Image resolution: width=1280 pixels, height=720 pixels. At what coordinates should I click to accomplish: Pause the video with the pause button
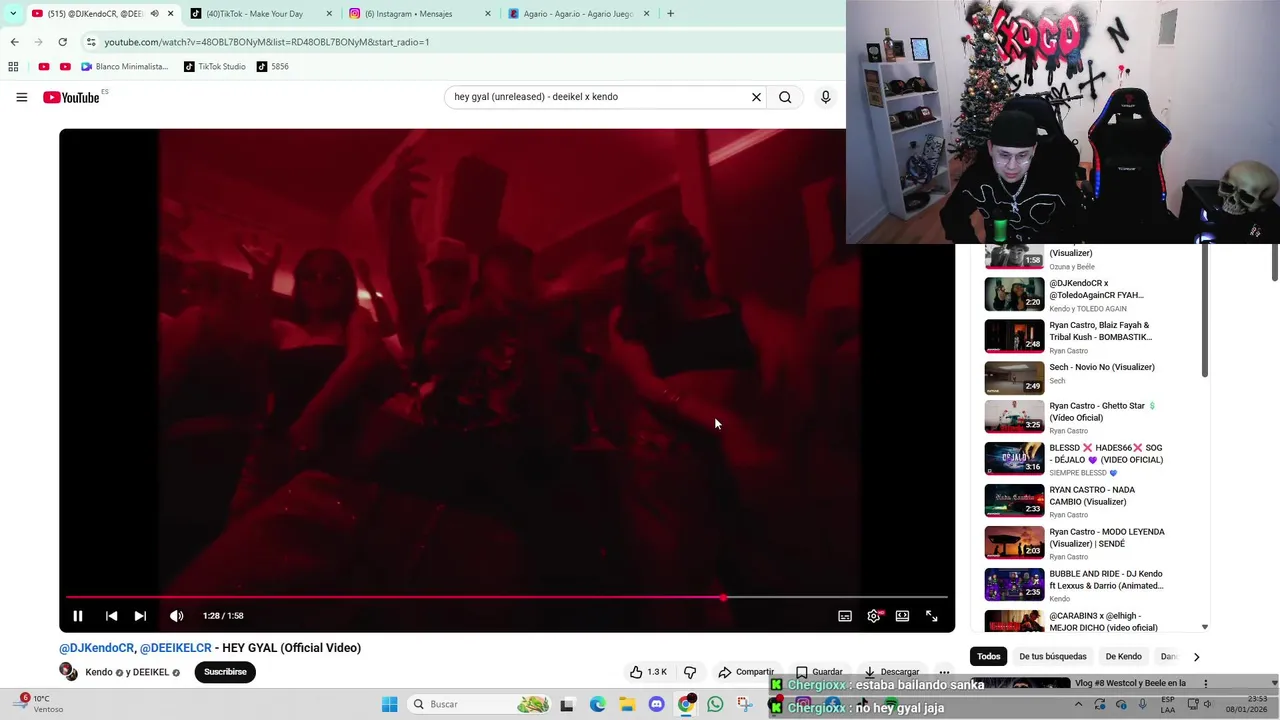click(x=77, y=616)
